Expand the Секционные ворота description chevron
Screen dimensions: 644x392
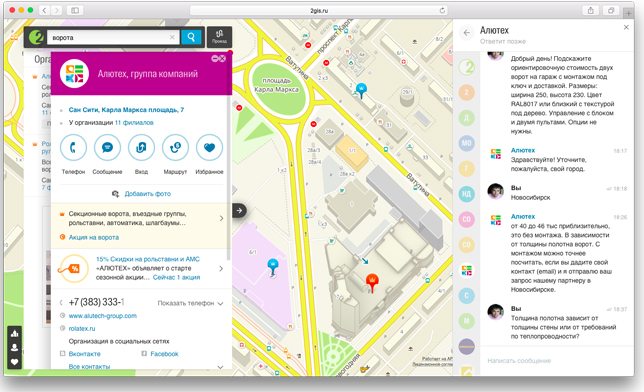221,218
